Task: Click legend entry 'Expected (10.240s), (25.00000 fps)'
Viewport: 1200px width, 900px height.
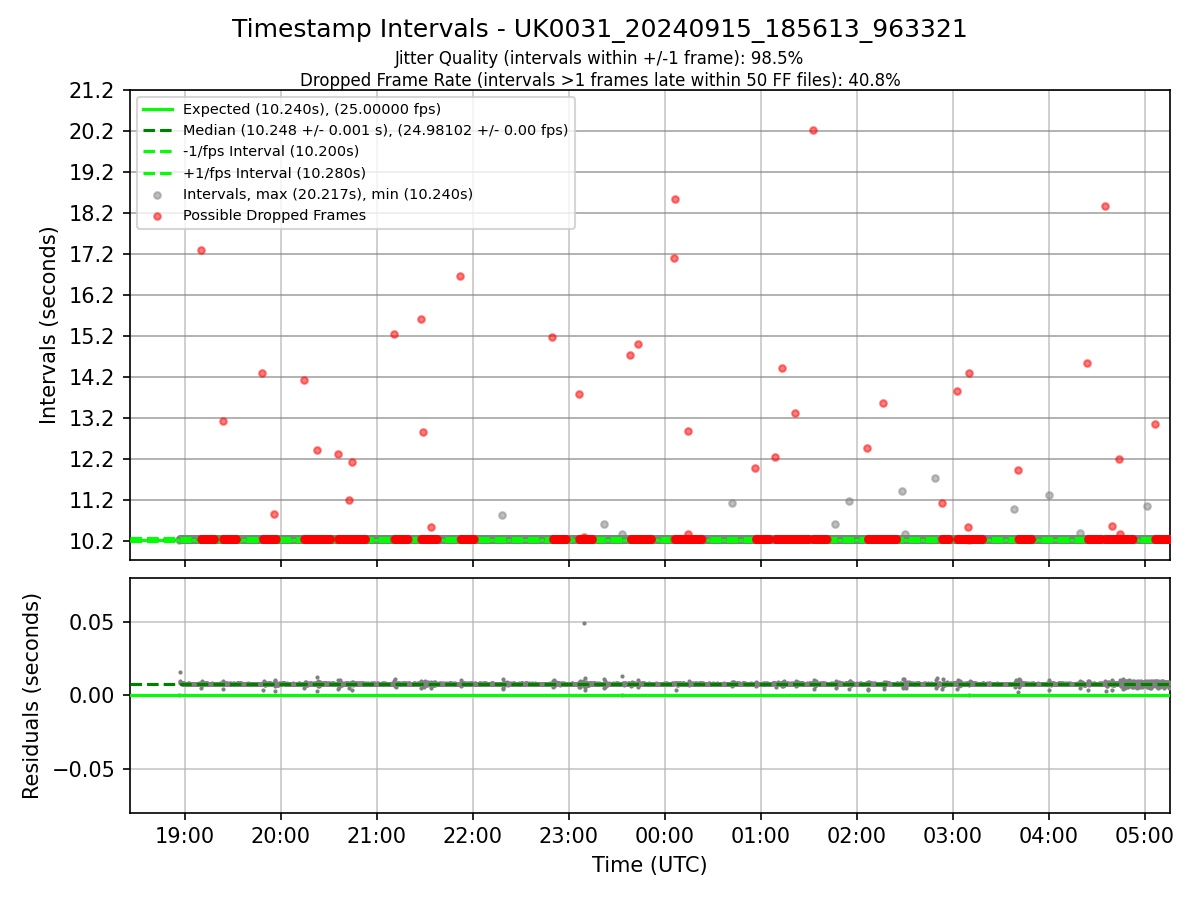Action: pyautogui.click(x=312, y=109)
